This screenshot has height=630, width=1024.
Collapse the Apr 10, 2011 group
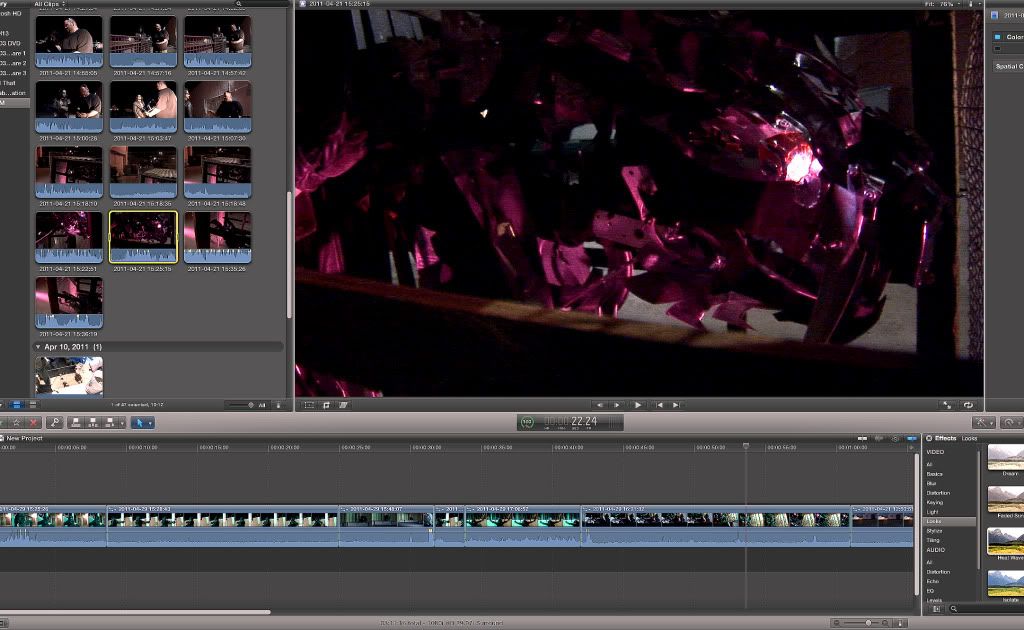coord(38,347)
